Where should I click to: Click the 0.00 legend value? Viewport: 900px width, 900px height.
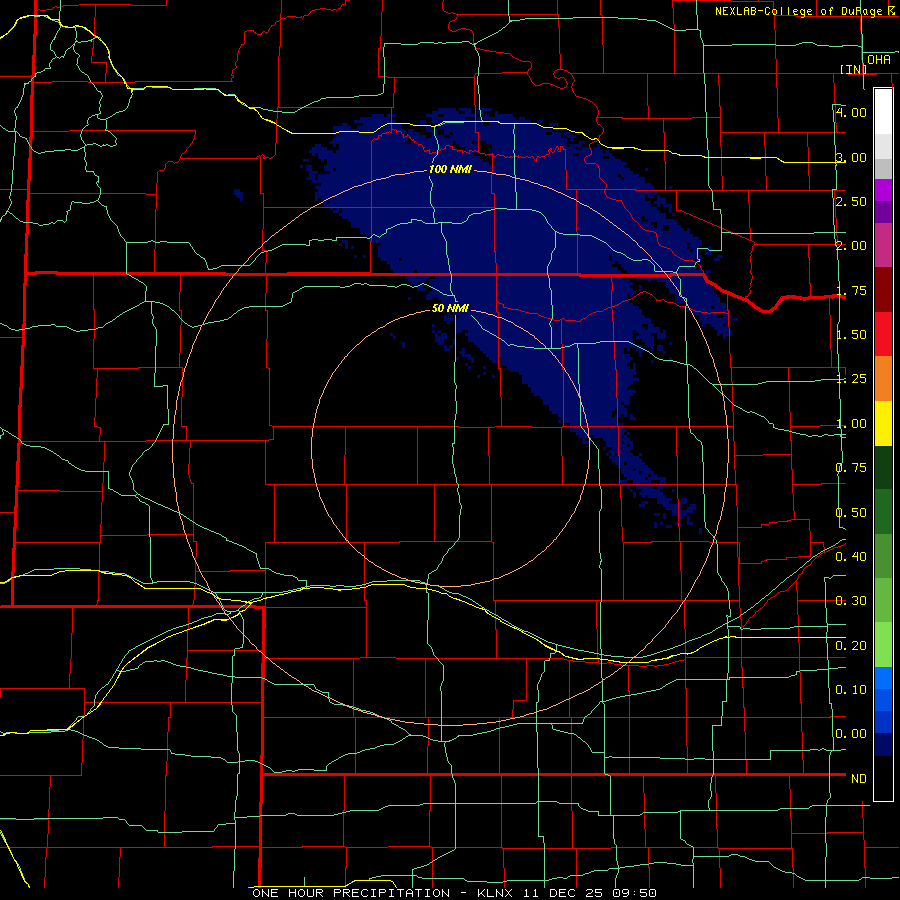point(851,734)
